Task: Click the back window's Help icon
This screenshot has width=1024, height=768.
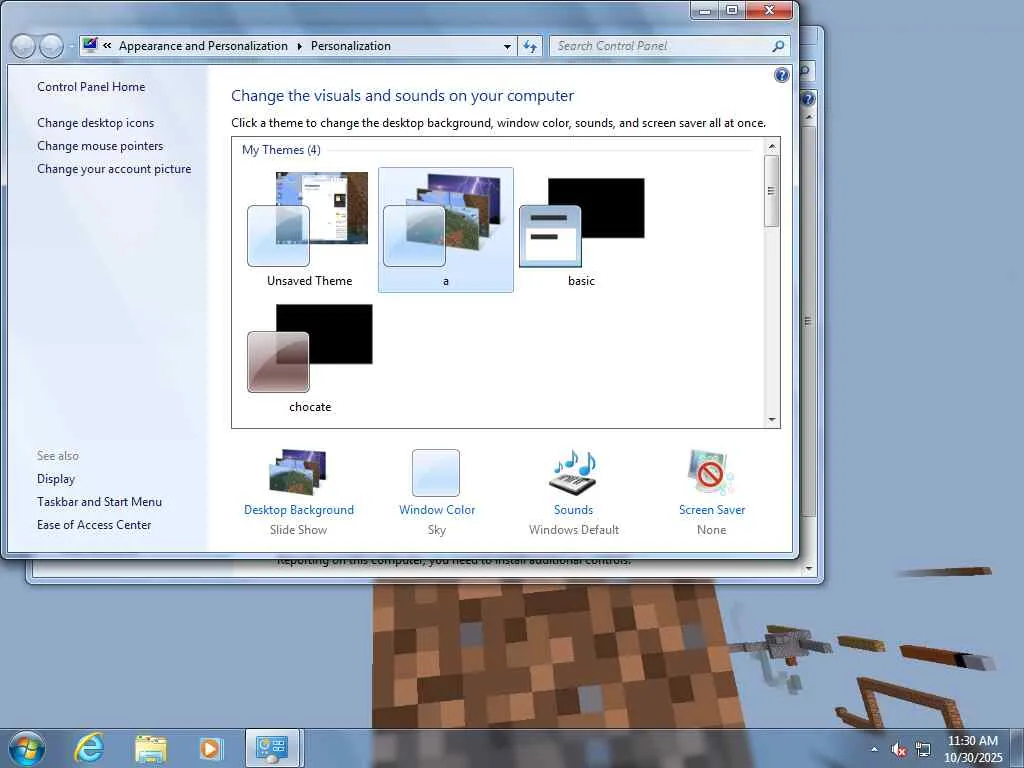Action: point(808,99)
